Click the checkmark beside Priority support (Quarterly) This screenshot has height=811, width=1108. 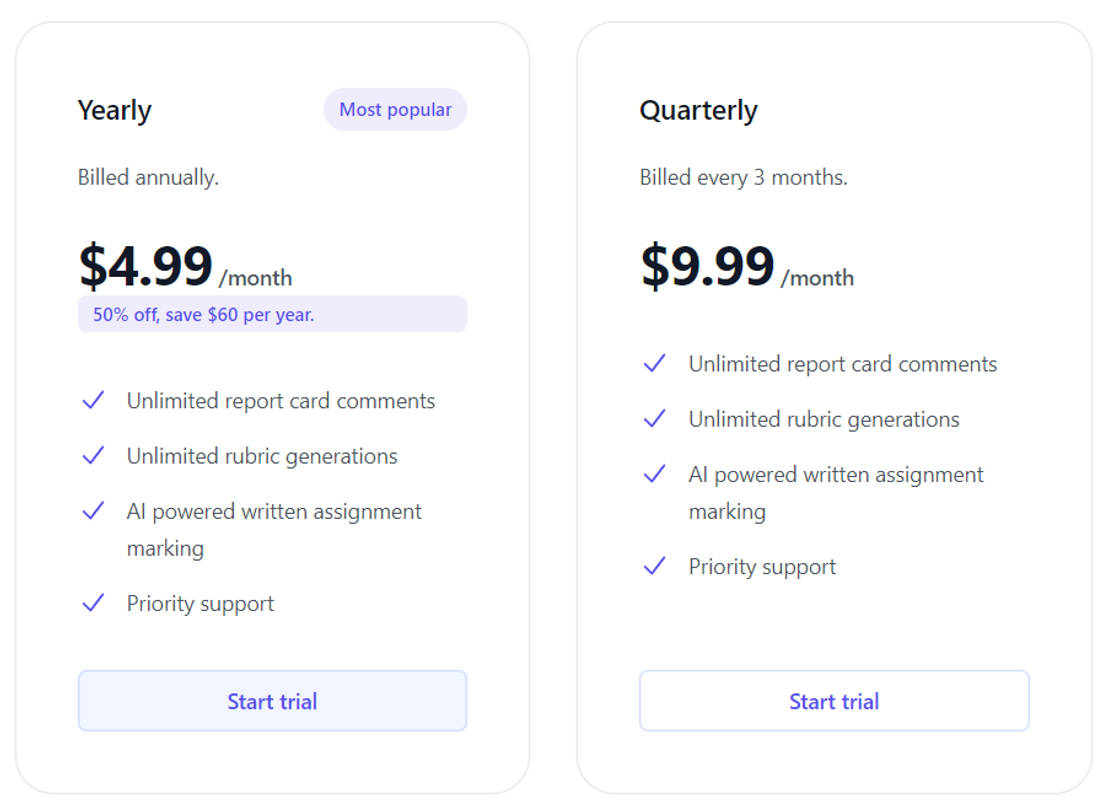(x=654, y=566)
